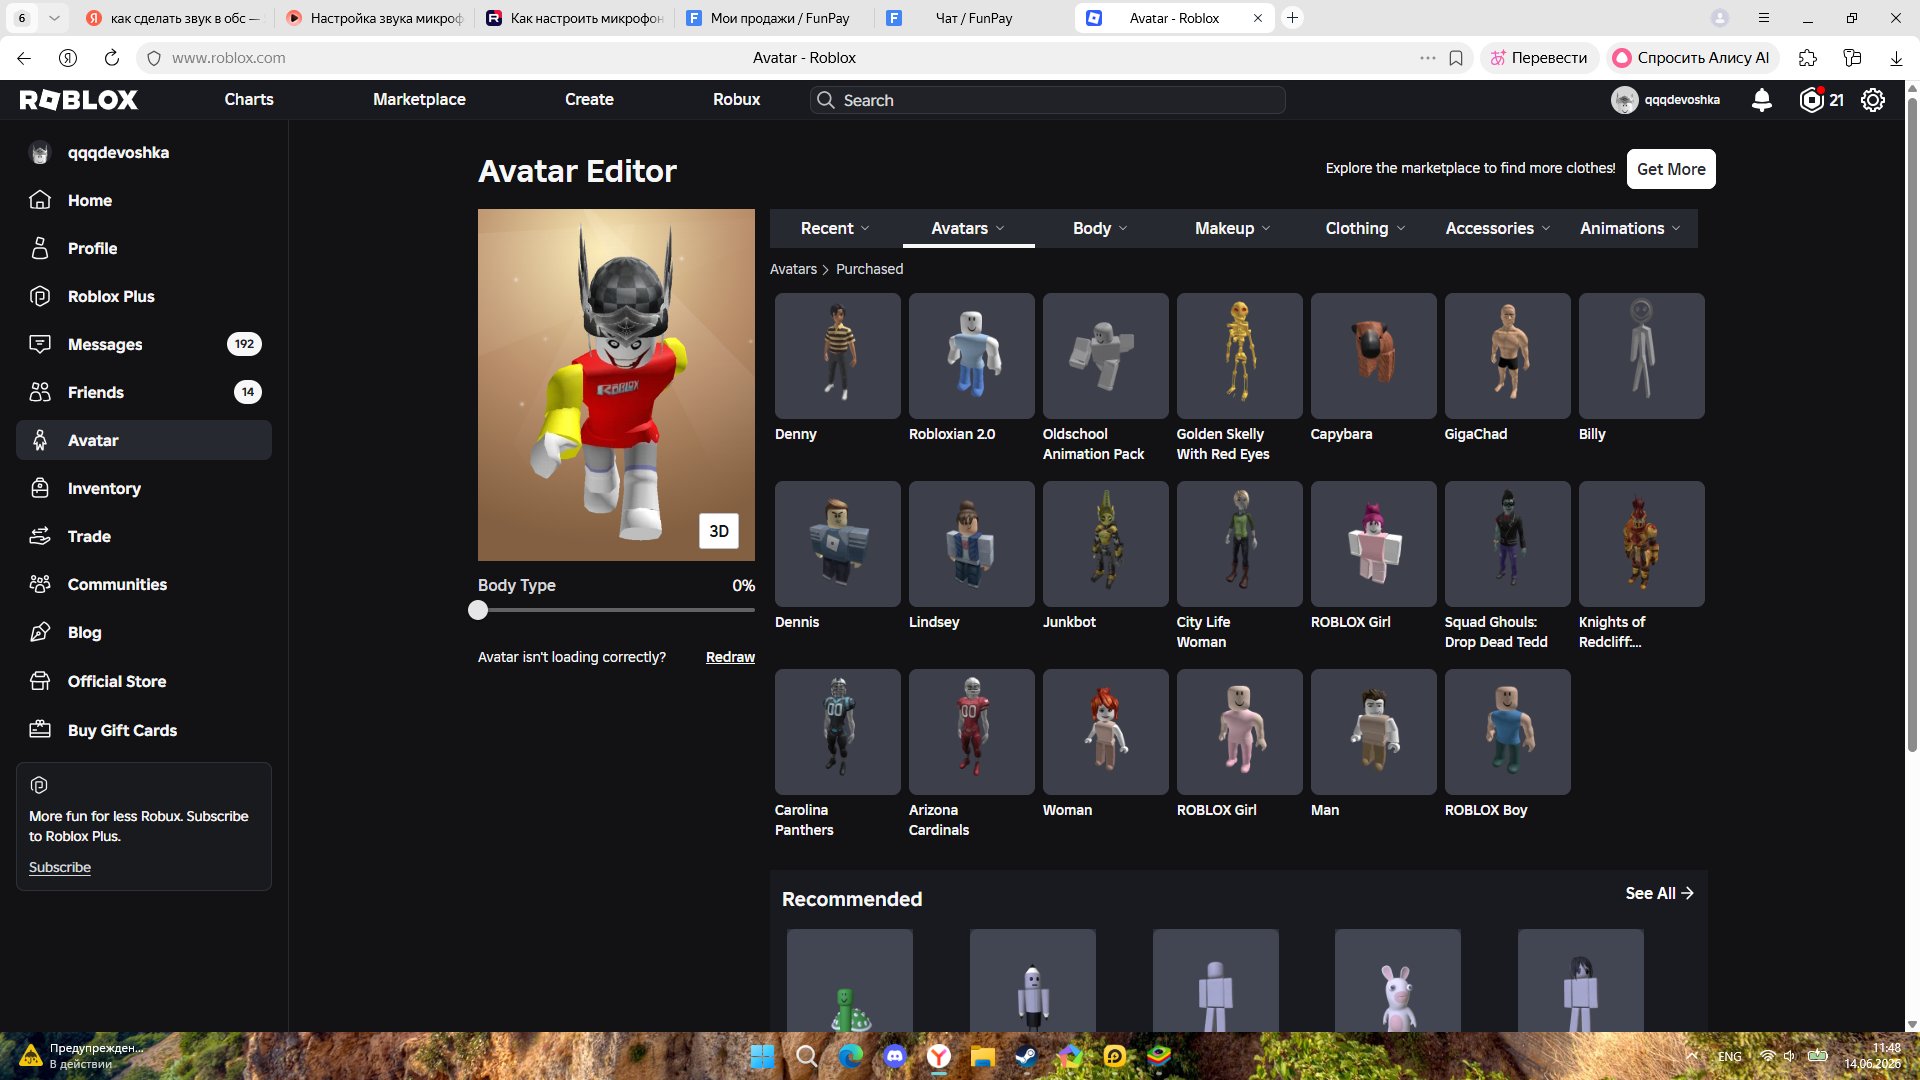Open the notifications bell icon
The width and height of the screenshot is (1920, 1080).
tap(1762, 100)
